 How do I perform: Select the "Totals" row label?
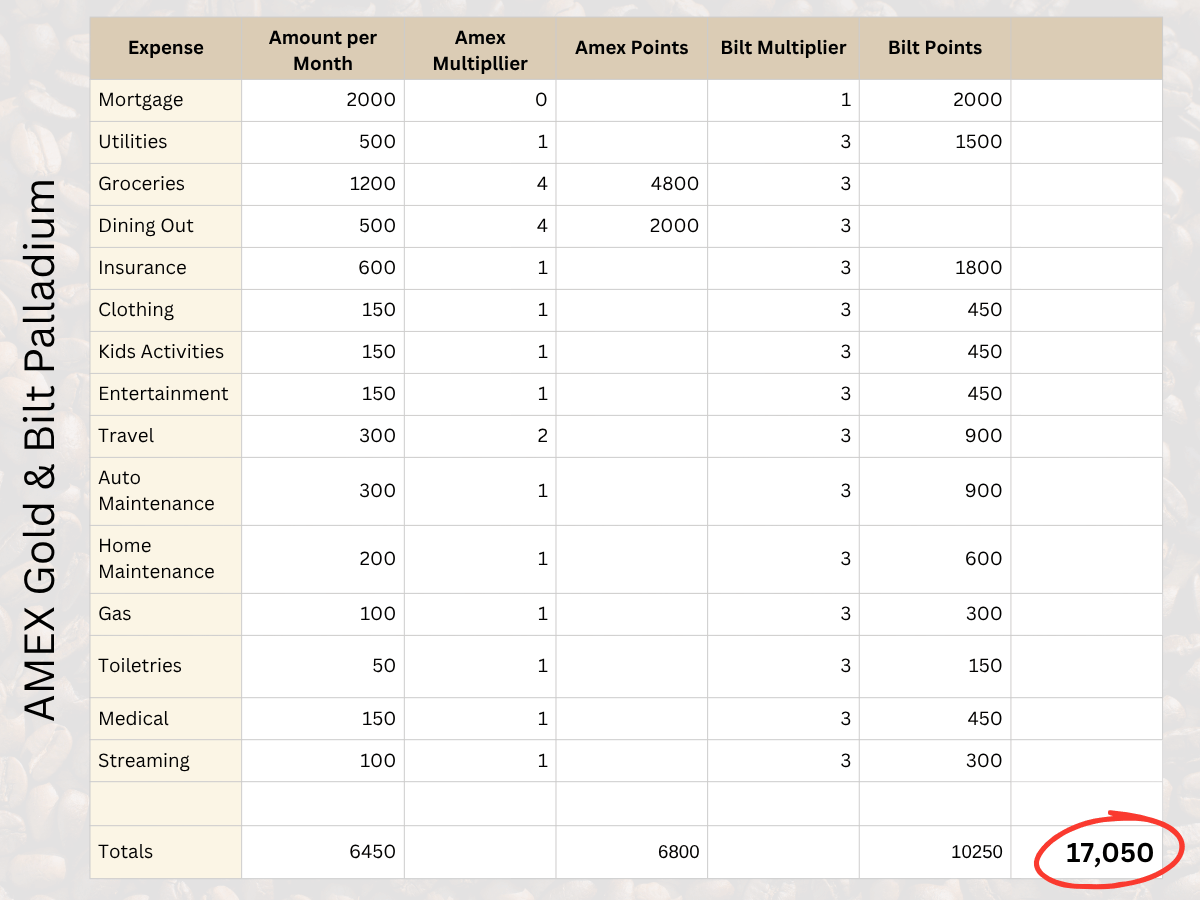[x=125, y=852]
